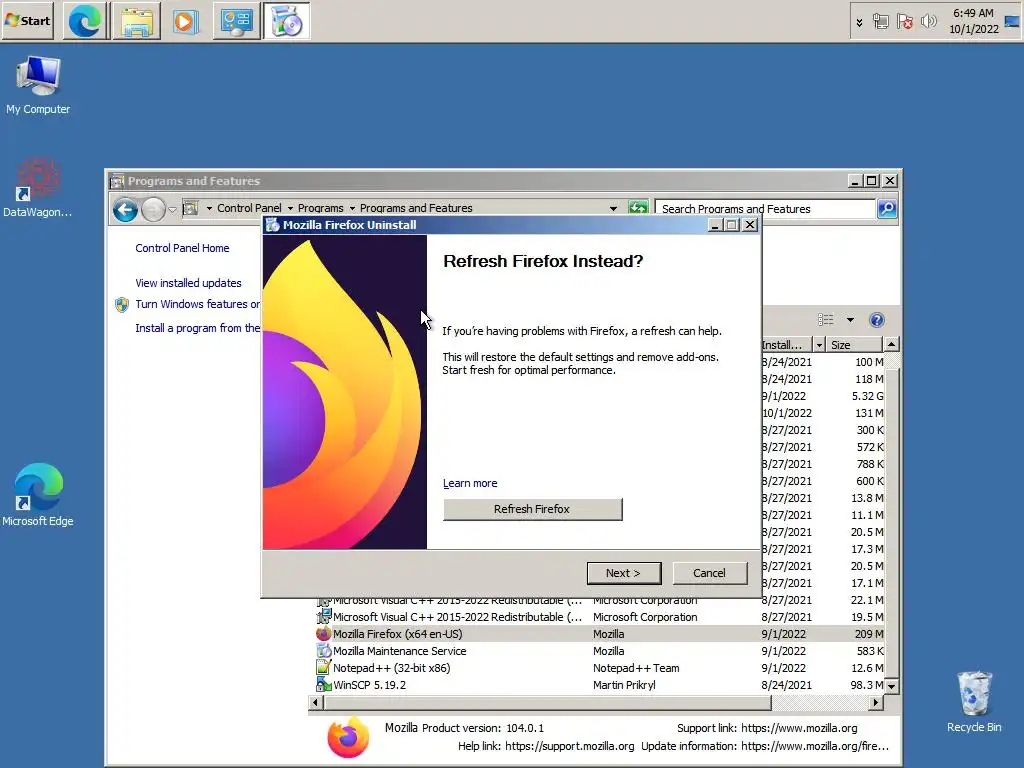The height and width of the screenshot is (768, 1024).
Task: Click the Notepad++ Team publisher cell
Action: [x=636, y=668]
